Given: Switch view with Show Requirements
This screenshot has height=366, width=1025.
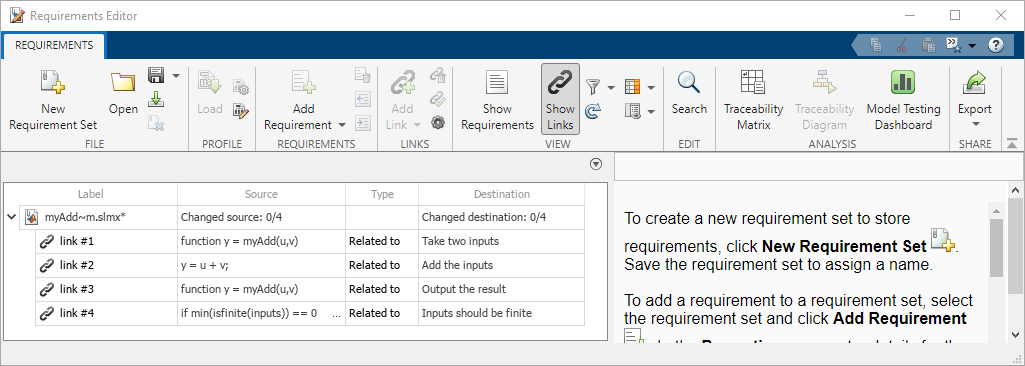Looking at the screenshot, I should tap(497, 99).
